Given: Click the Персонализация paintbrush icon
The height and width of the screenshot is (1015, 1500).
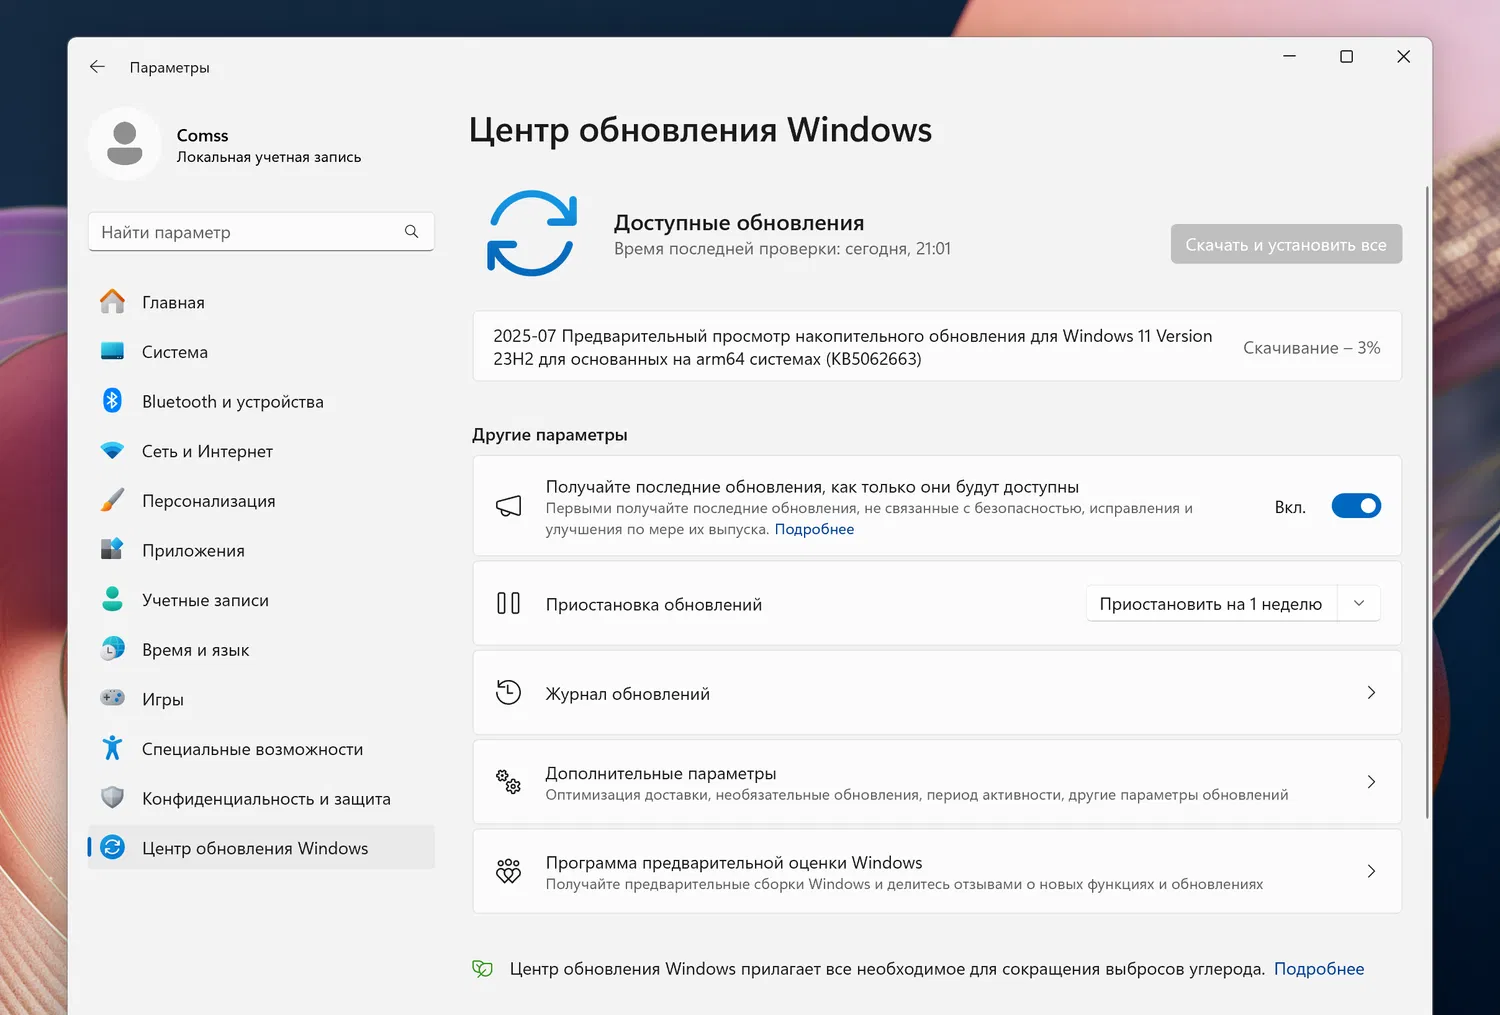Looking at the screenshot, I should pyautogui.click(x=112, y=500).
